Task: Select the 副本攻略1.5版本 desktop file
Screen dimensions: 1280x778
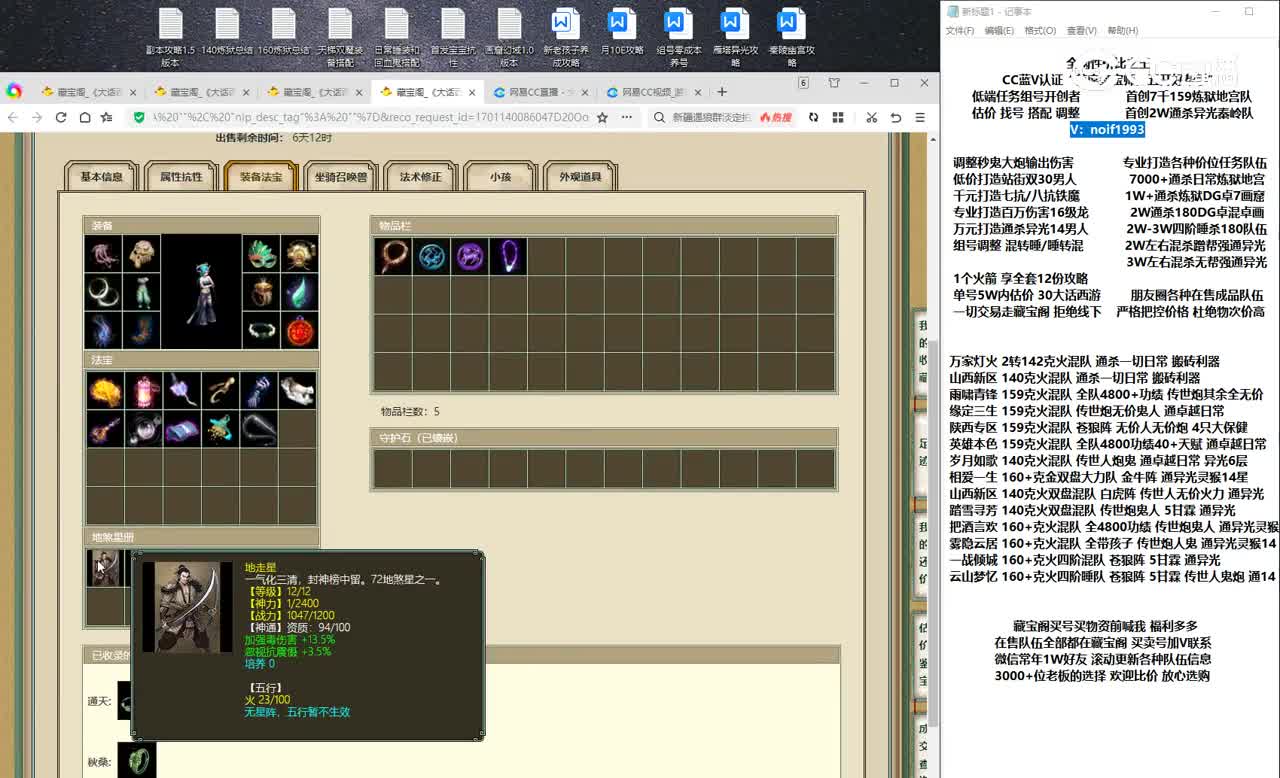Action: tap(171, 37)
